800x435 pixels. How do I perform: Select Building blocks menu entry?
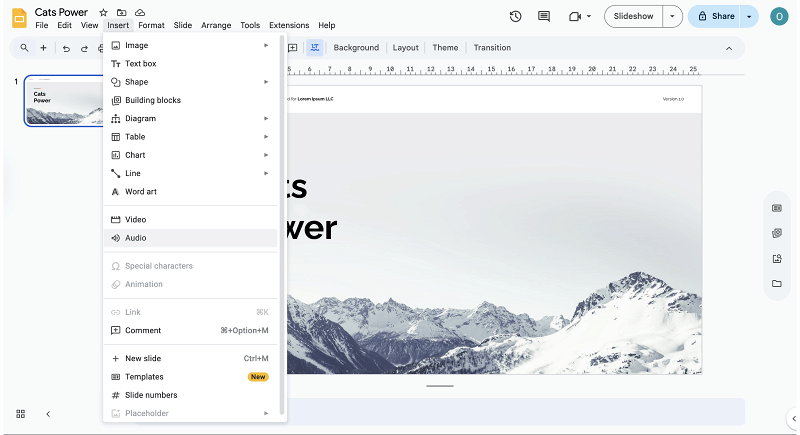click(x=190, y=100)
